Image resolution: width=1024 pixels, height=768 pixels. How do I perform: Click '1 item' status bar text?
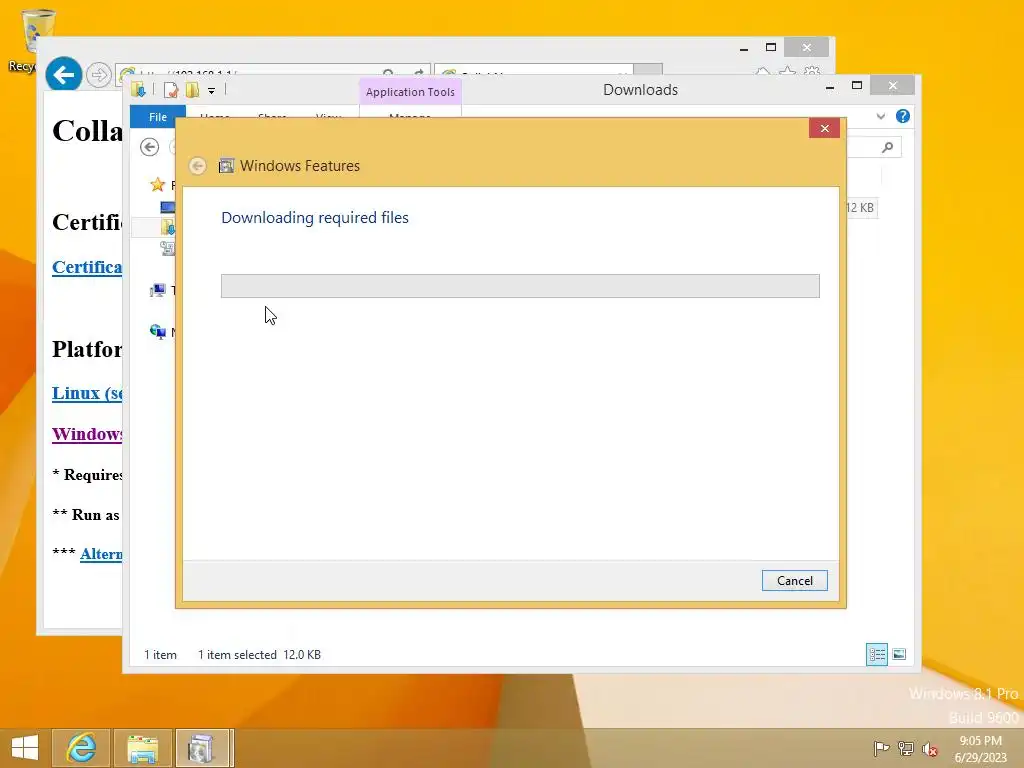pos(160,654)
